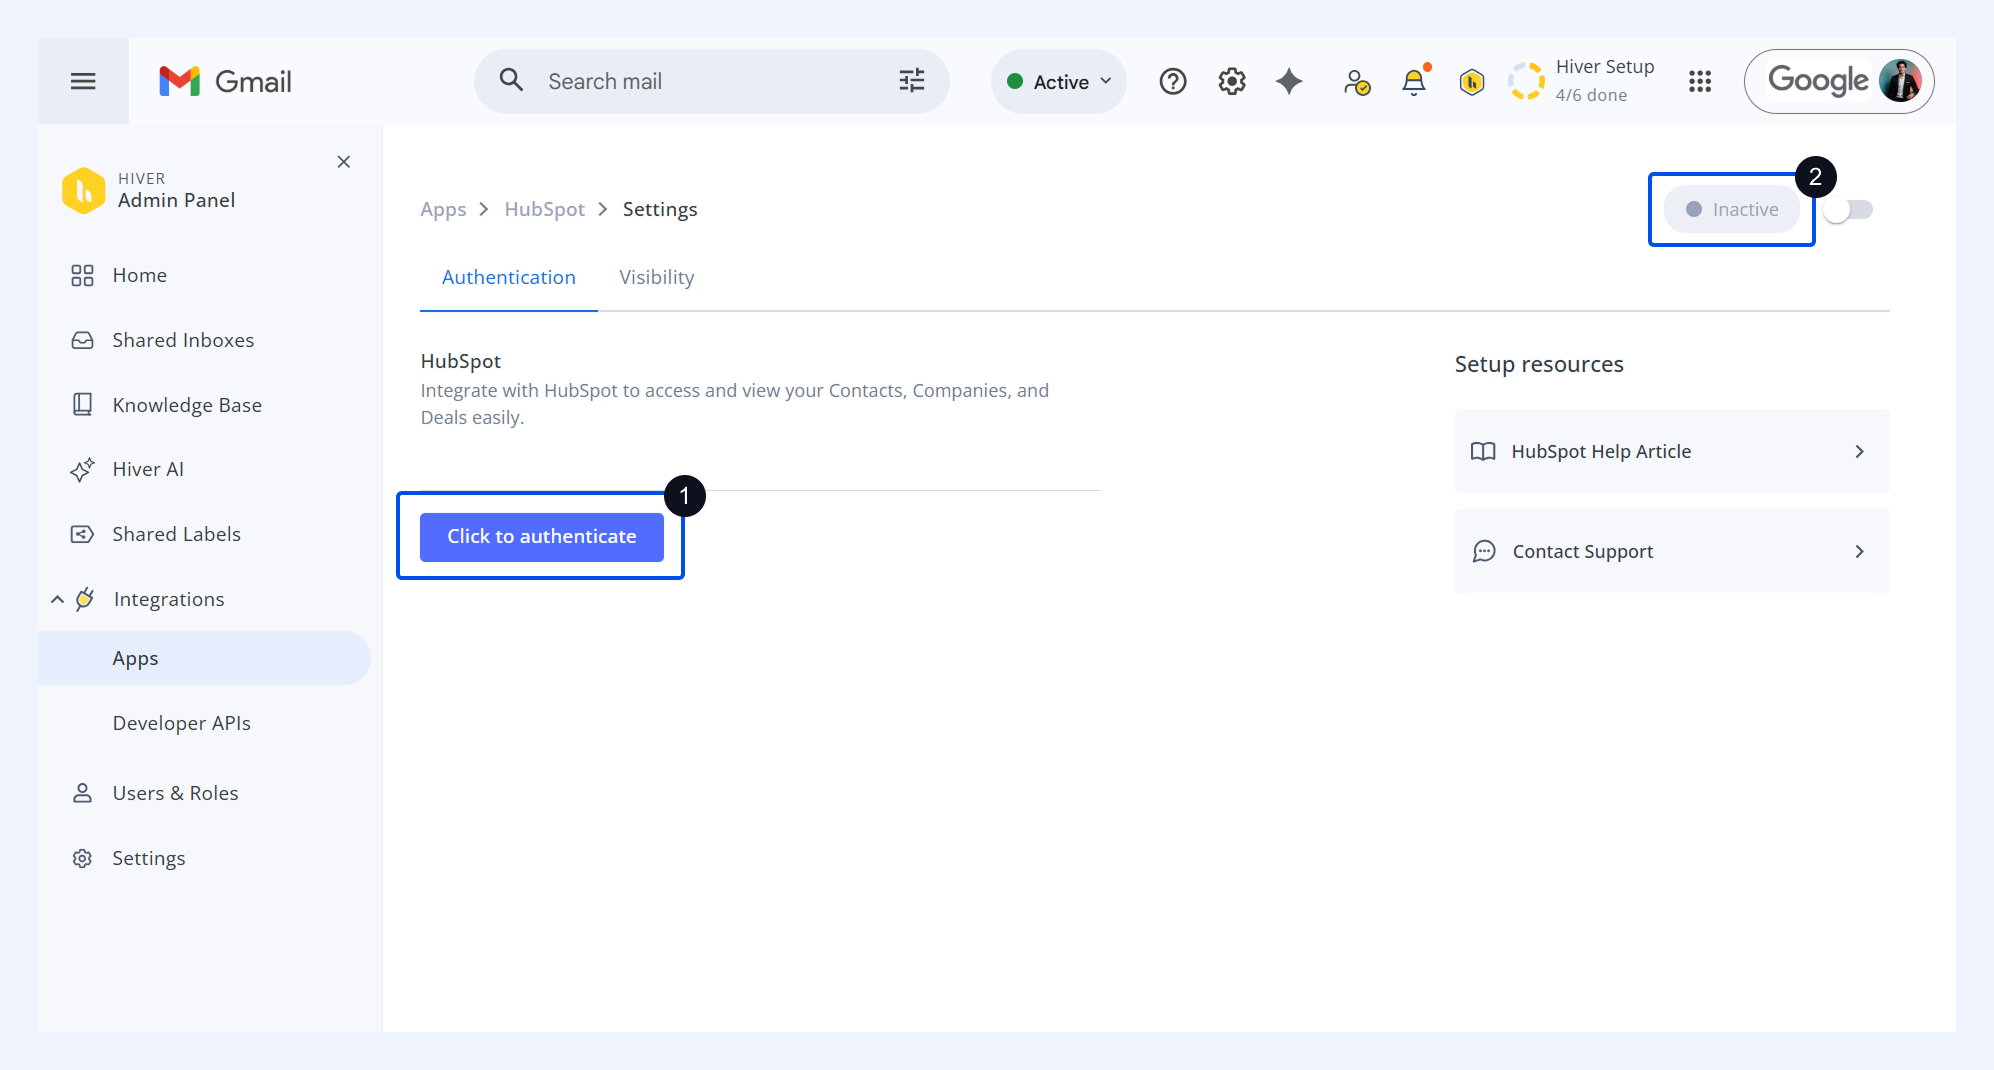Click the sidebar Settings gear icon
This screenshot has width=1994, height=1070.
coord(82,858)
